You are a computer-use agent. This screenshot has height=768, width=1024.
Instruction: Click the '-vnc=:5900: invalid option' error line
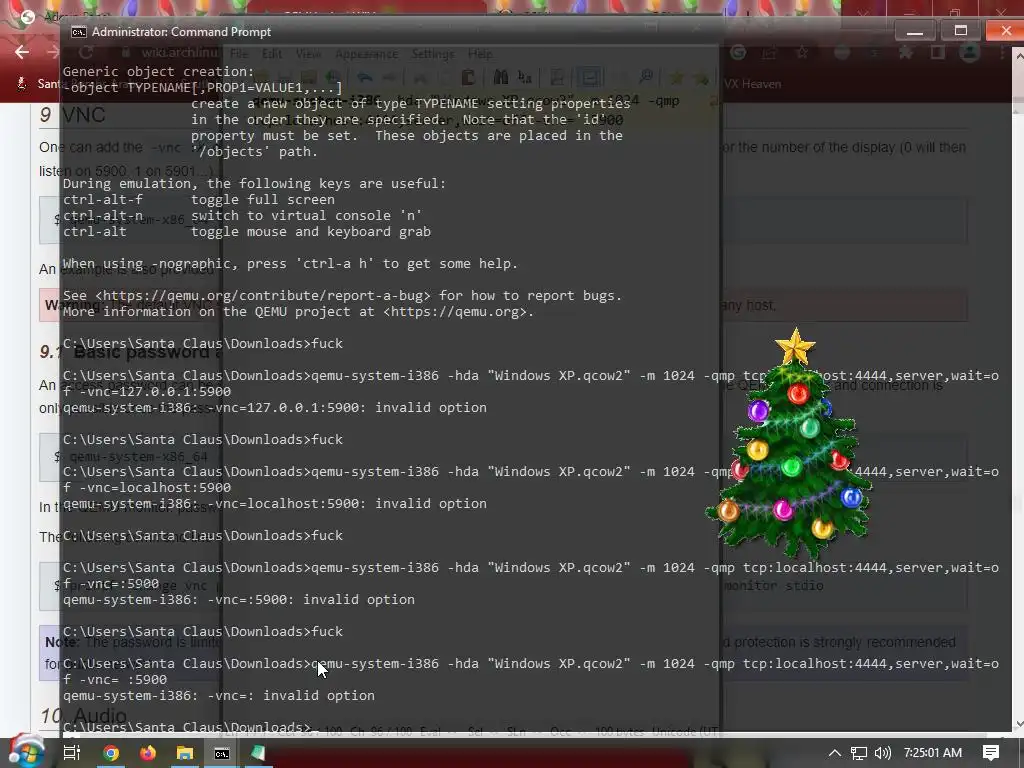239,600
